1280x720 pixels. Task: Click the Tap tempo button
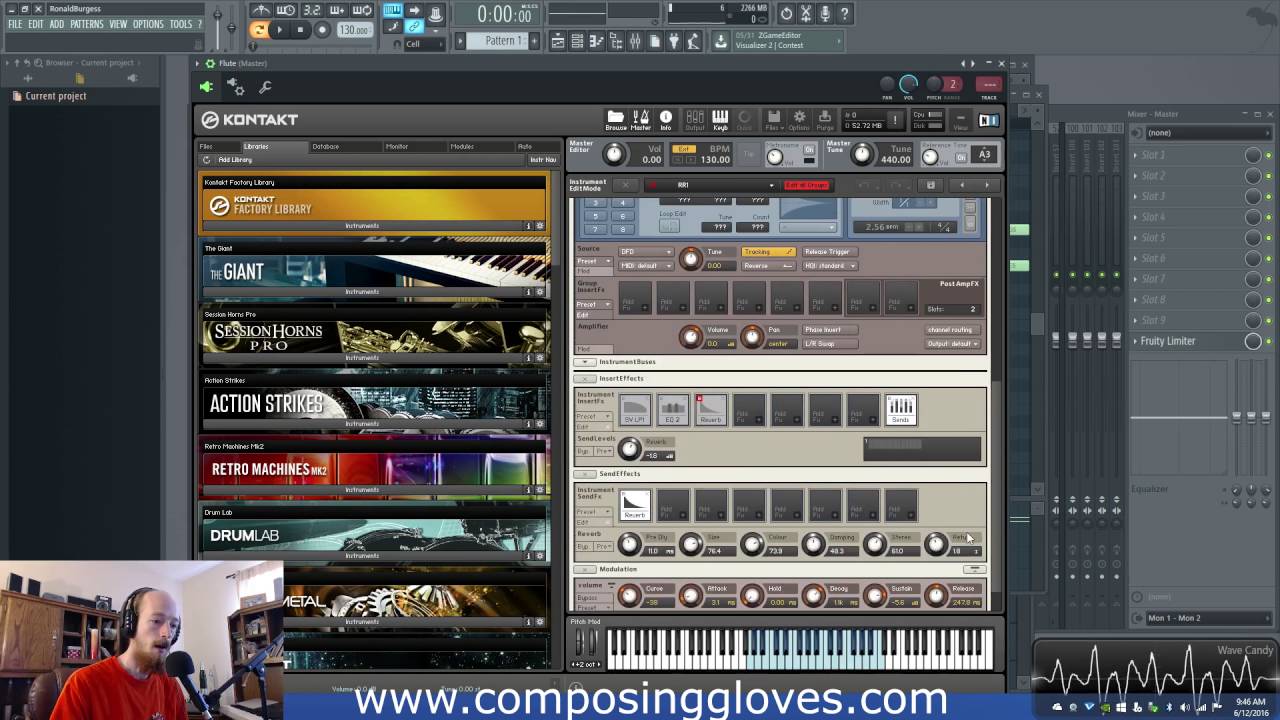tap(749, 156)
